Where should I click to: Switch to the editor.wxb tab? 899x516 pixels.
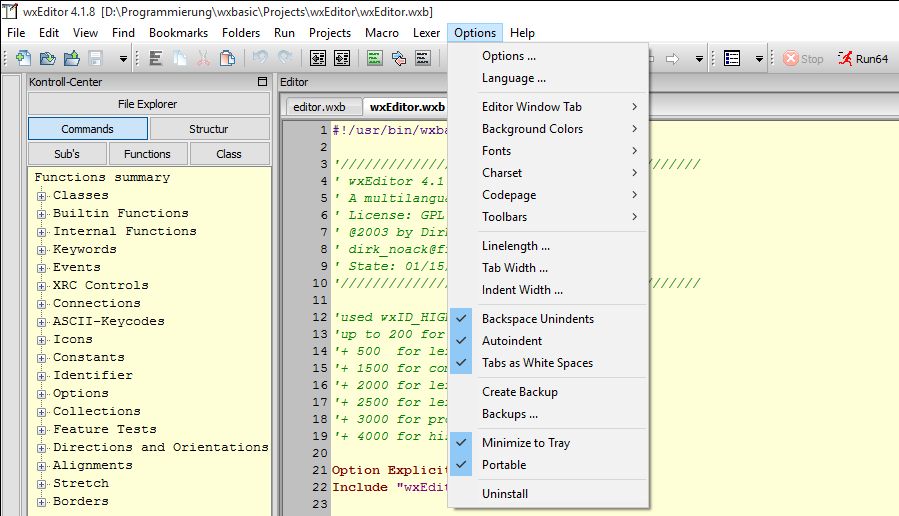320,107
